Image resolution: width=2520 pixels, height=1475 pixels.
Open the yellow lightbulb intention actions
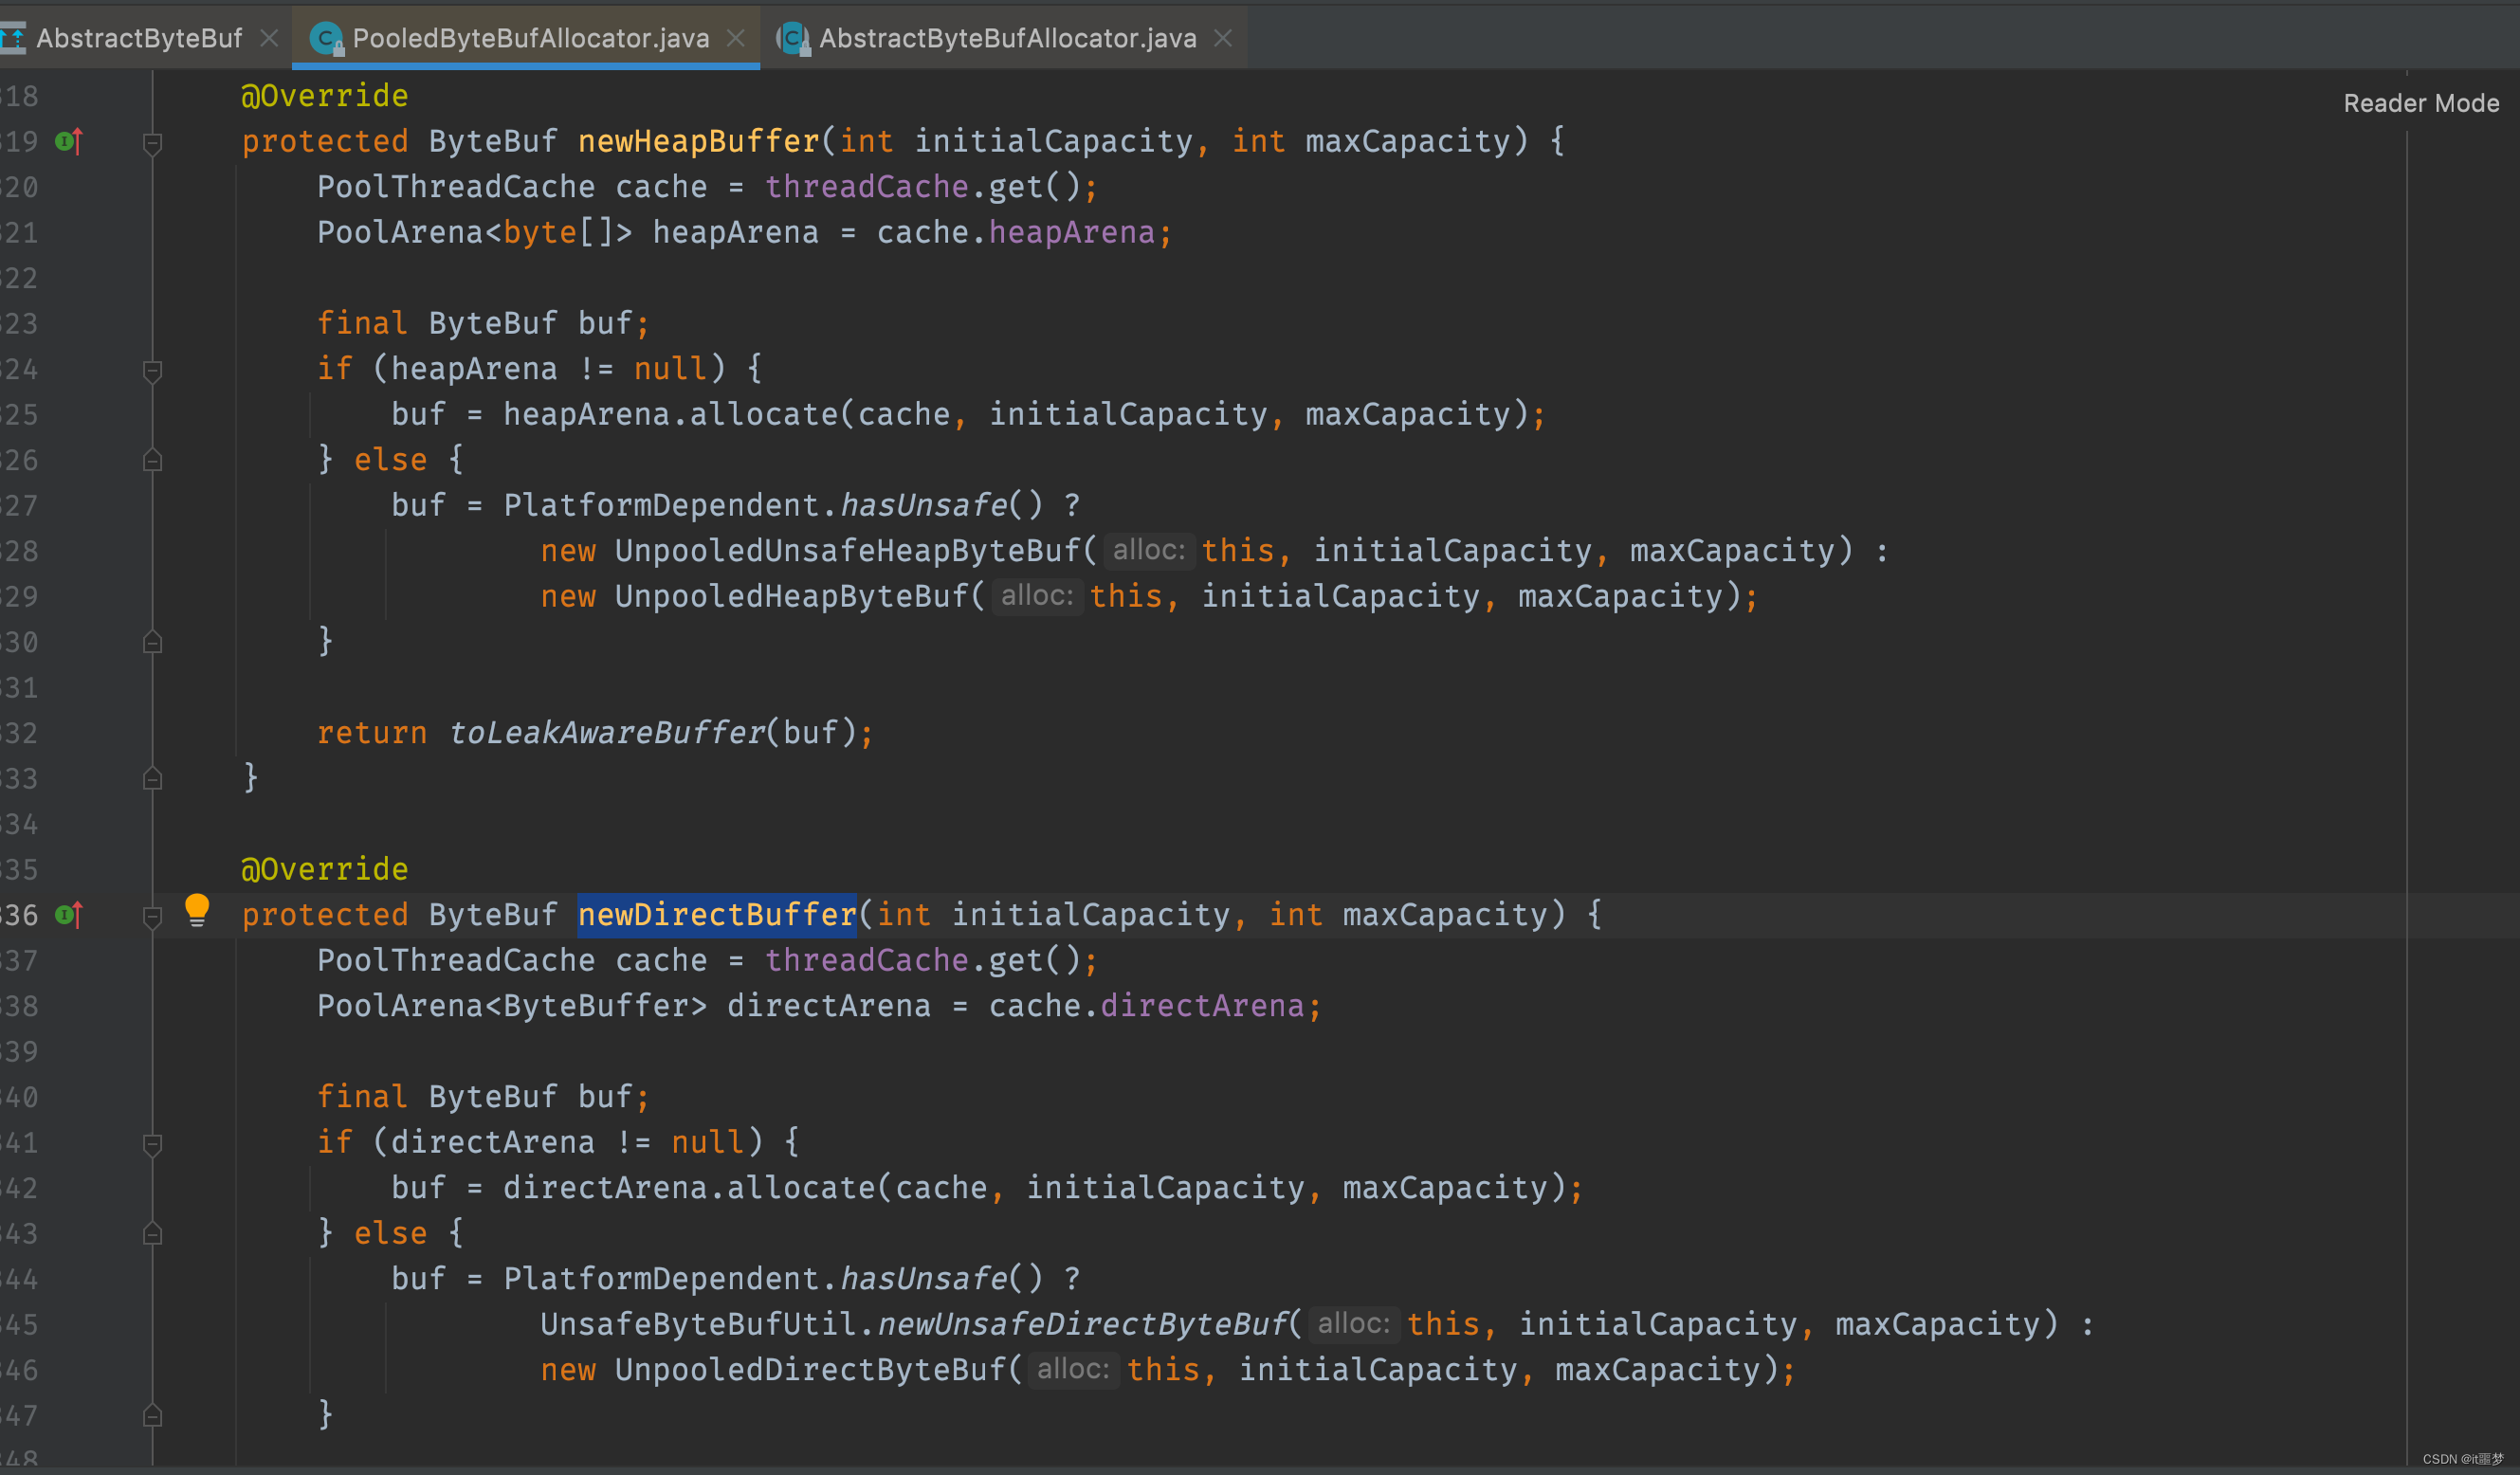[x=197, y=911]
